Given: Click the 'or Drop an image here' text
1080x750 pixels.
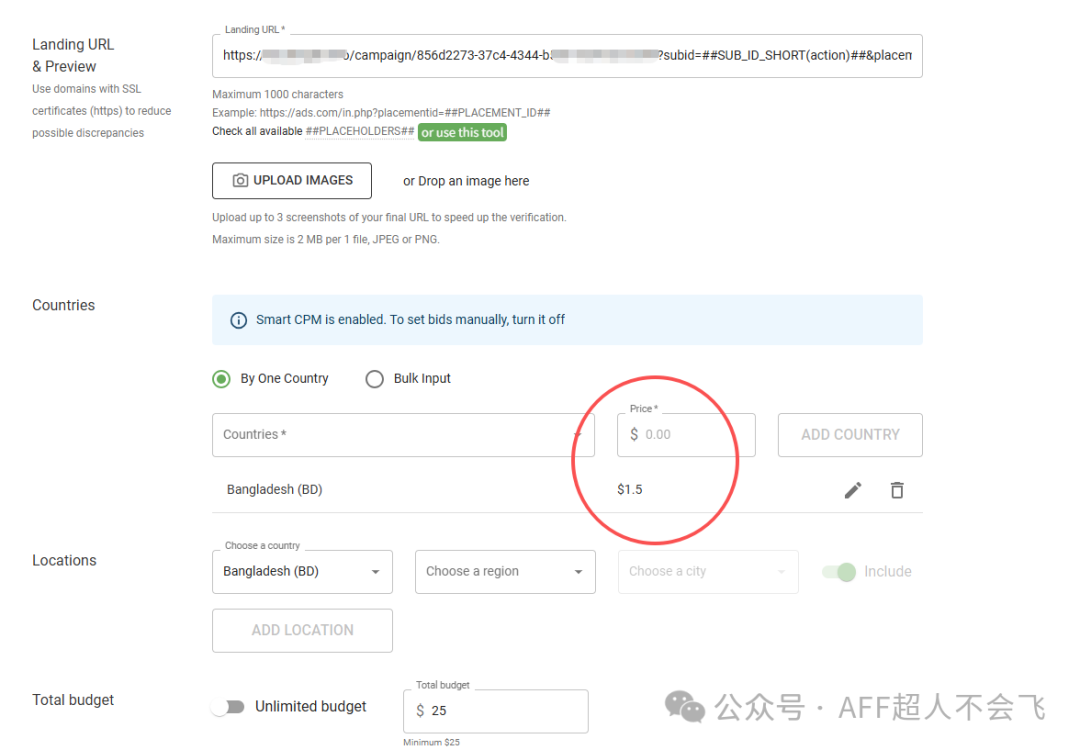Looking at the screenshot, I should point(466,181).
